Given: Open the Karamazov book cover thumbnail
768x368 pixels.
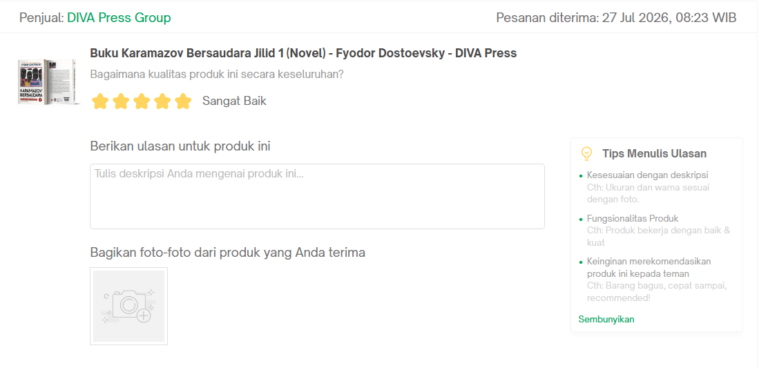Looking at the screenshot, I should (48, 81).
